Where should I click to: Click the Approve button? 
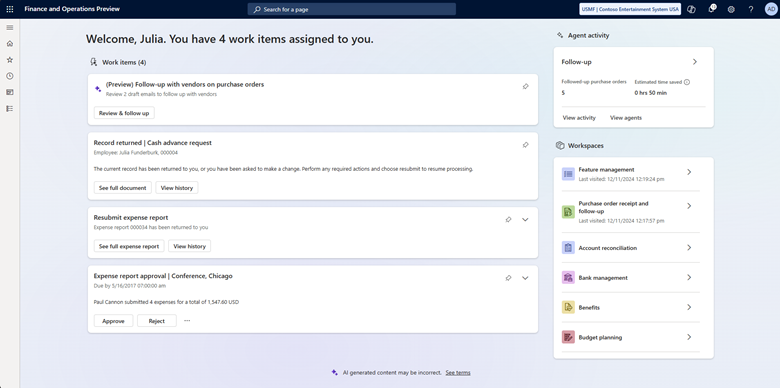[113, 321]
